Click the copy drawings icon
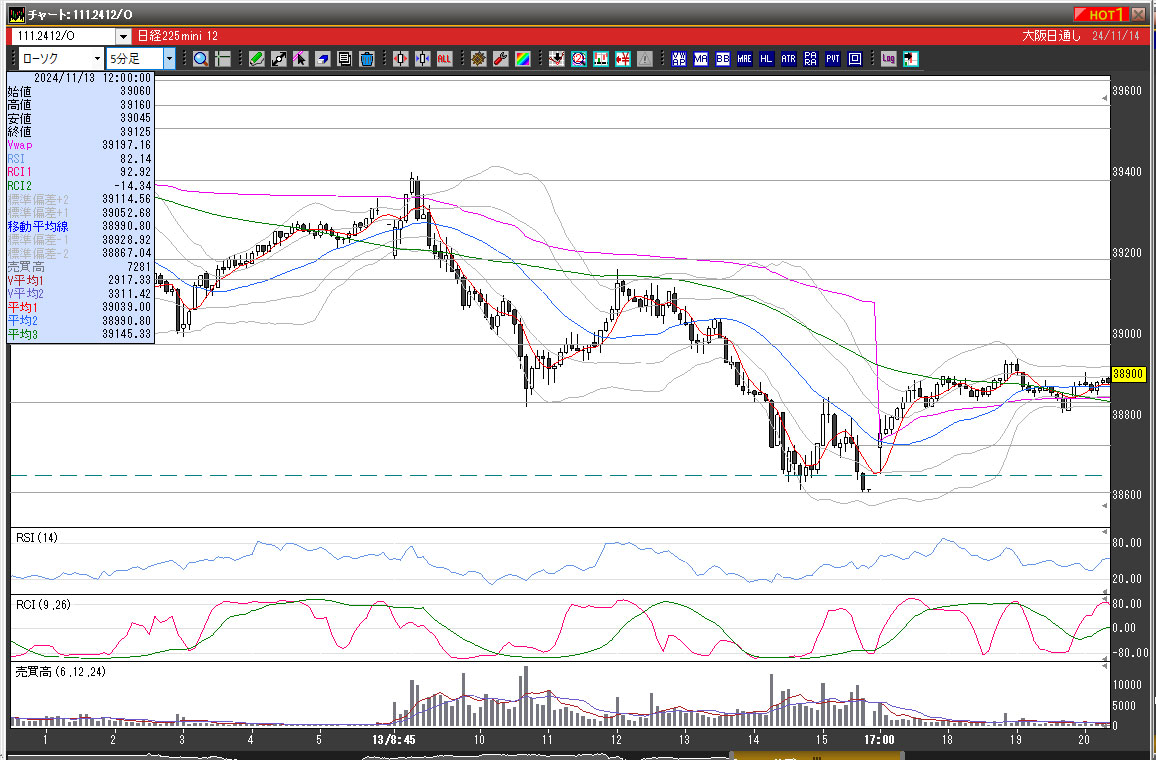 (344, 59)
